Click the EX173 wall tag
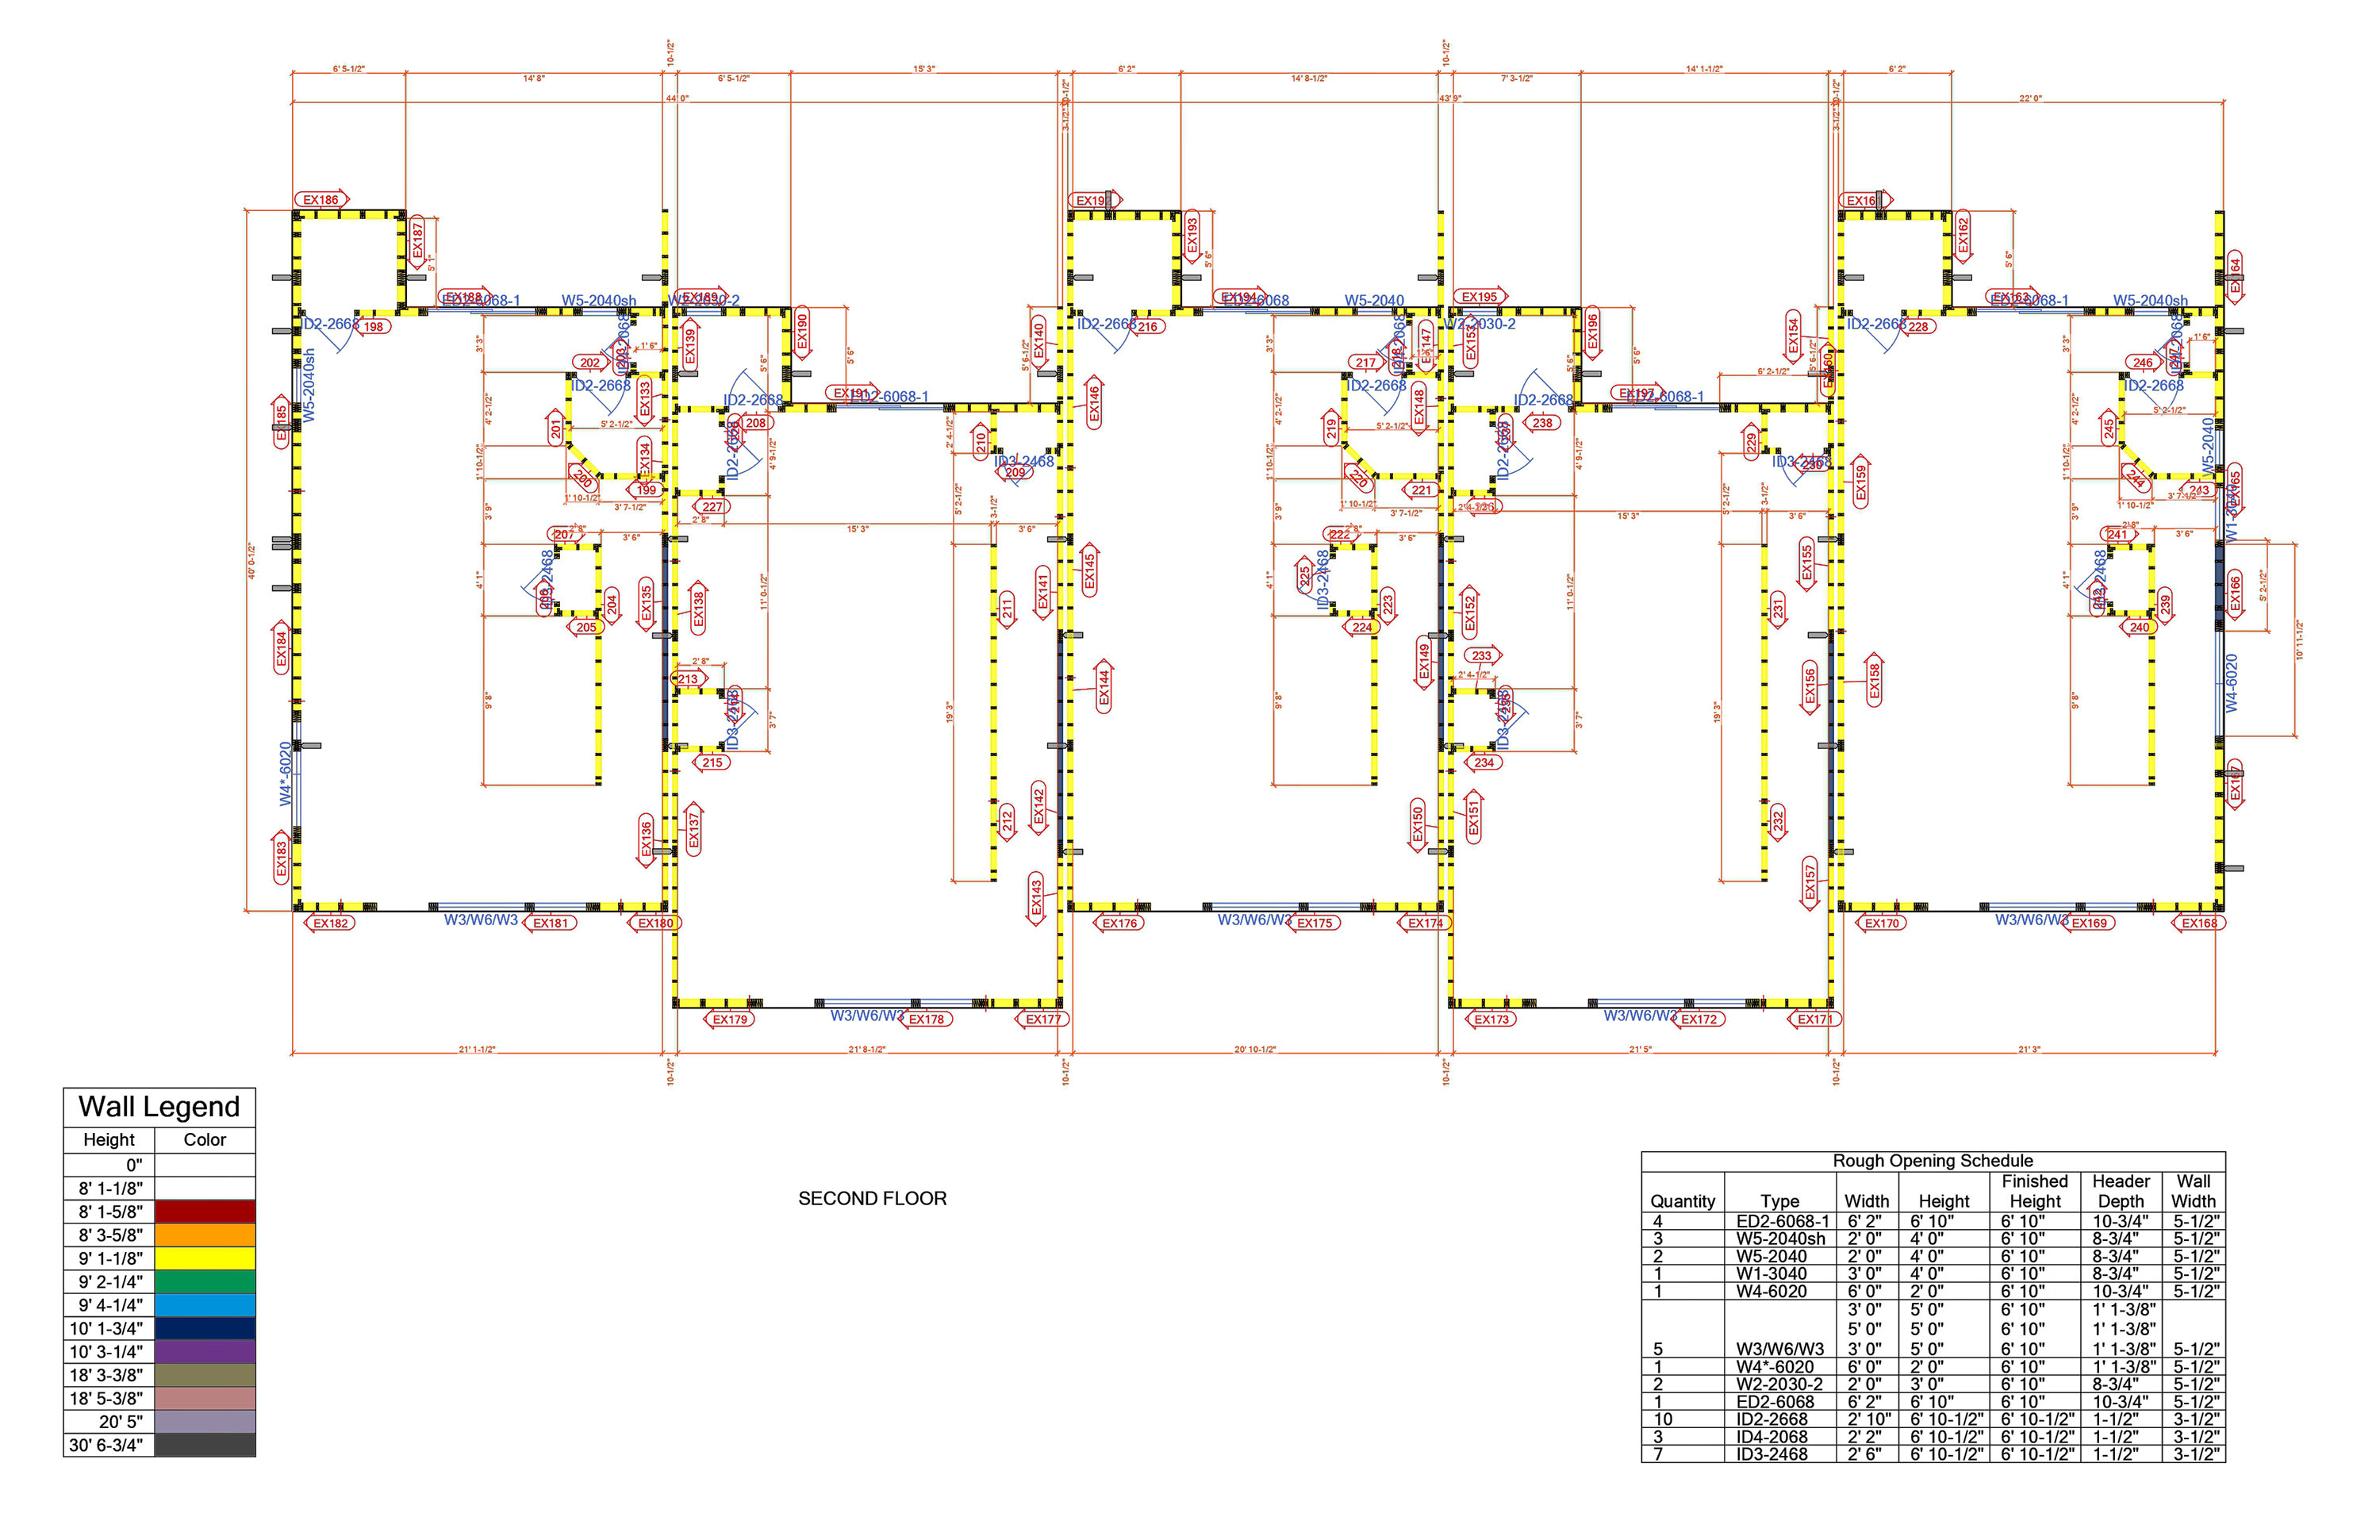The image size is (2380, 1540). pos(1491,1020)
